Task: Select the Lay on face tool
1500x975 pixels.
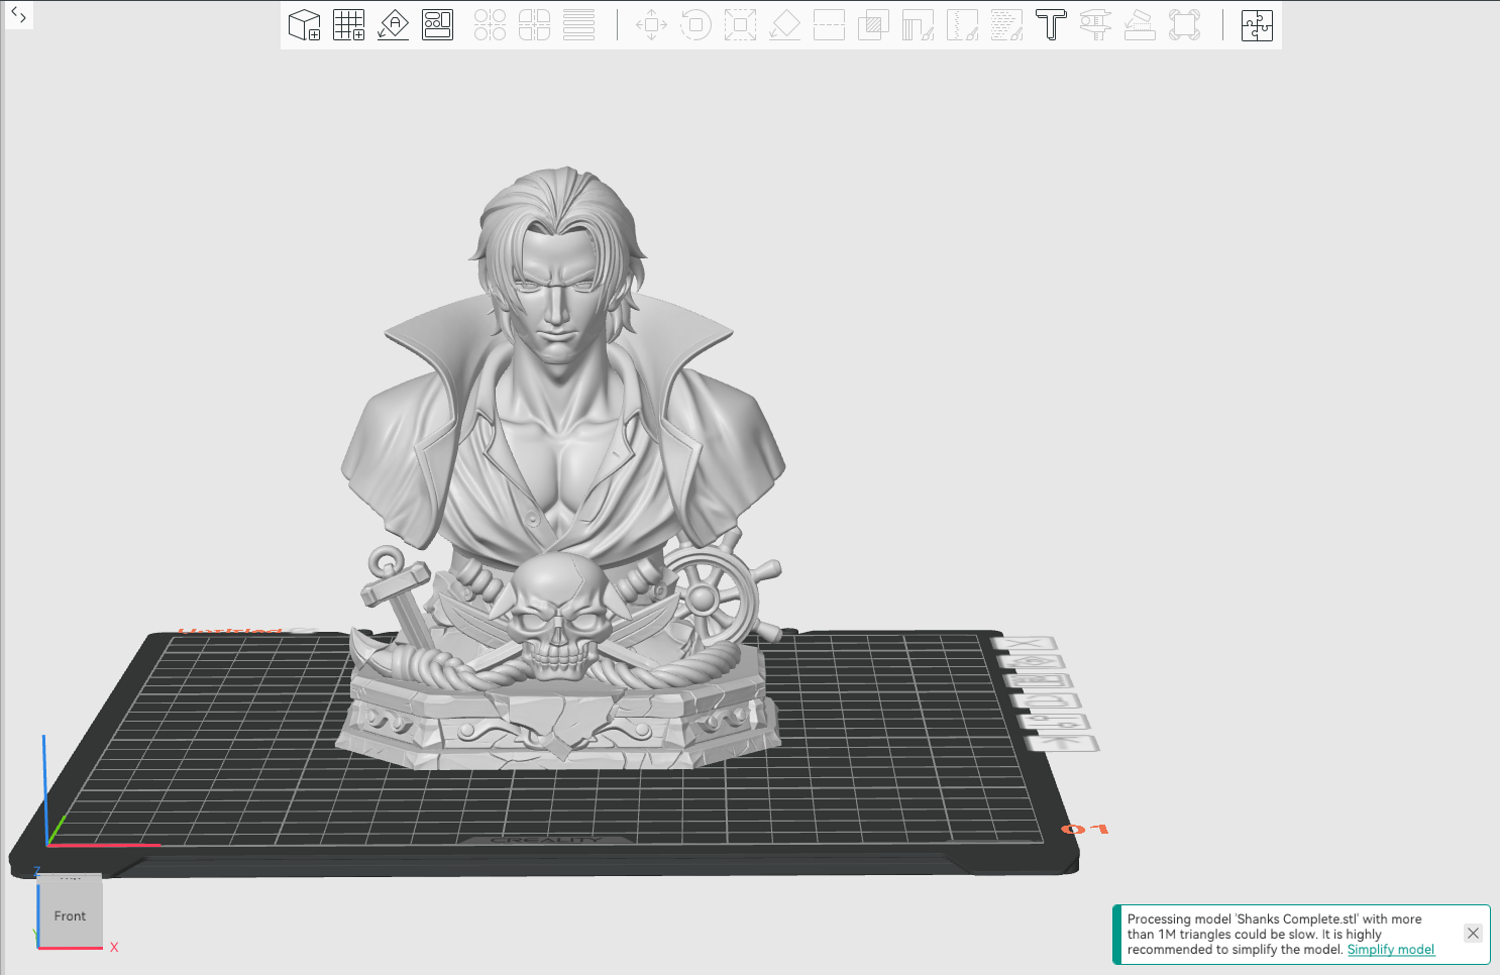Action: [785, 25]
